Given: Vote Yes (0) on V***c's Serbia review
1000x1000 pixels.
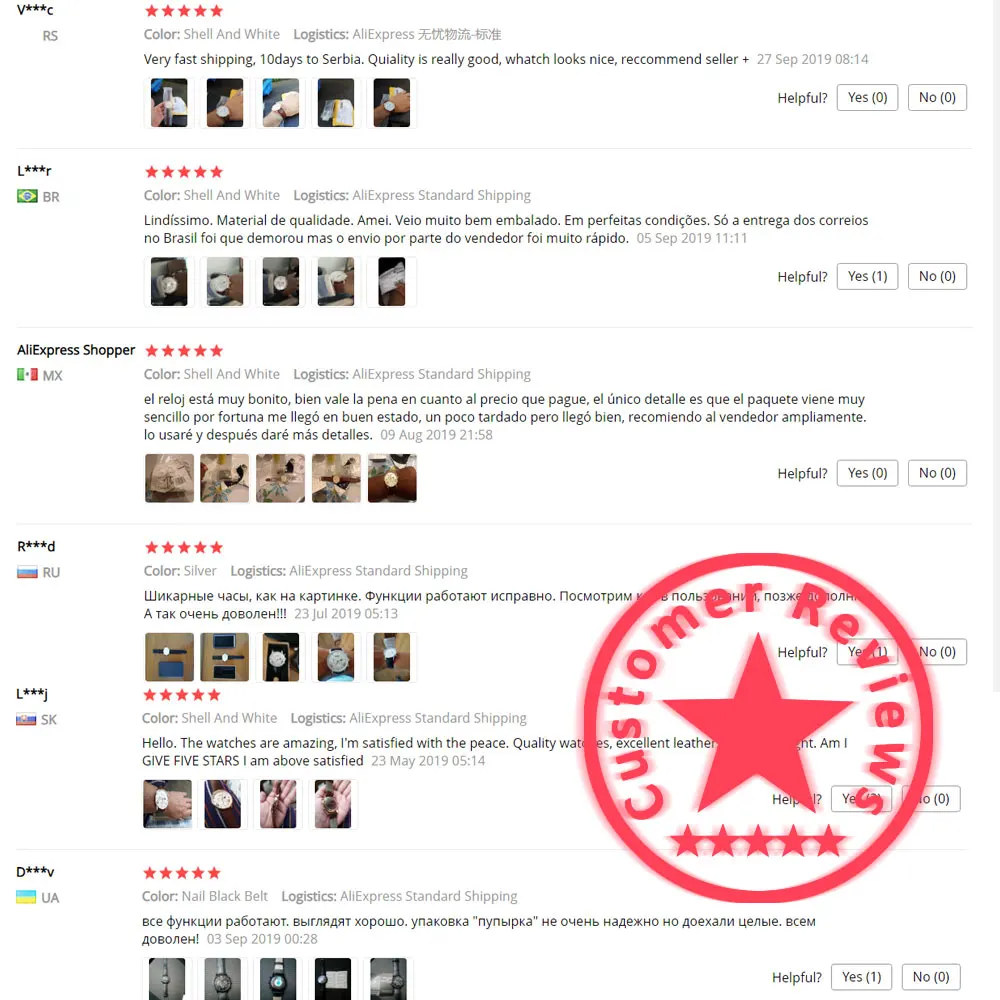Looking at the screenshot, I should pos(867,98).
